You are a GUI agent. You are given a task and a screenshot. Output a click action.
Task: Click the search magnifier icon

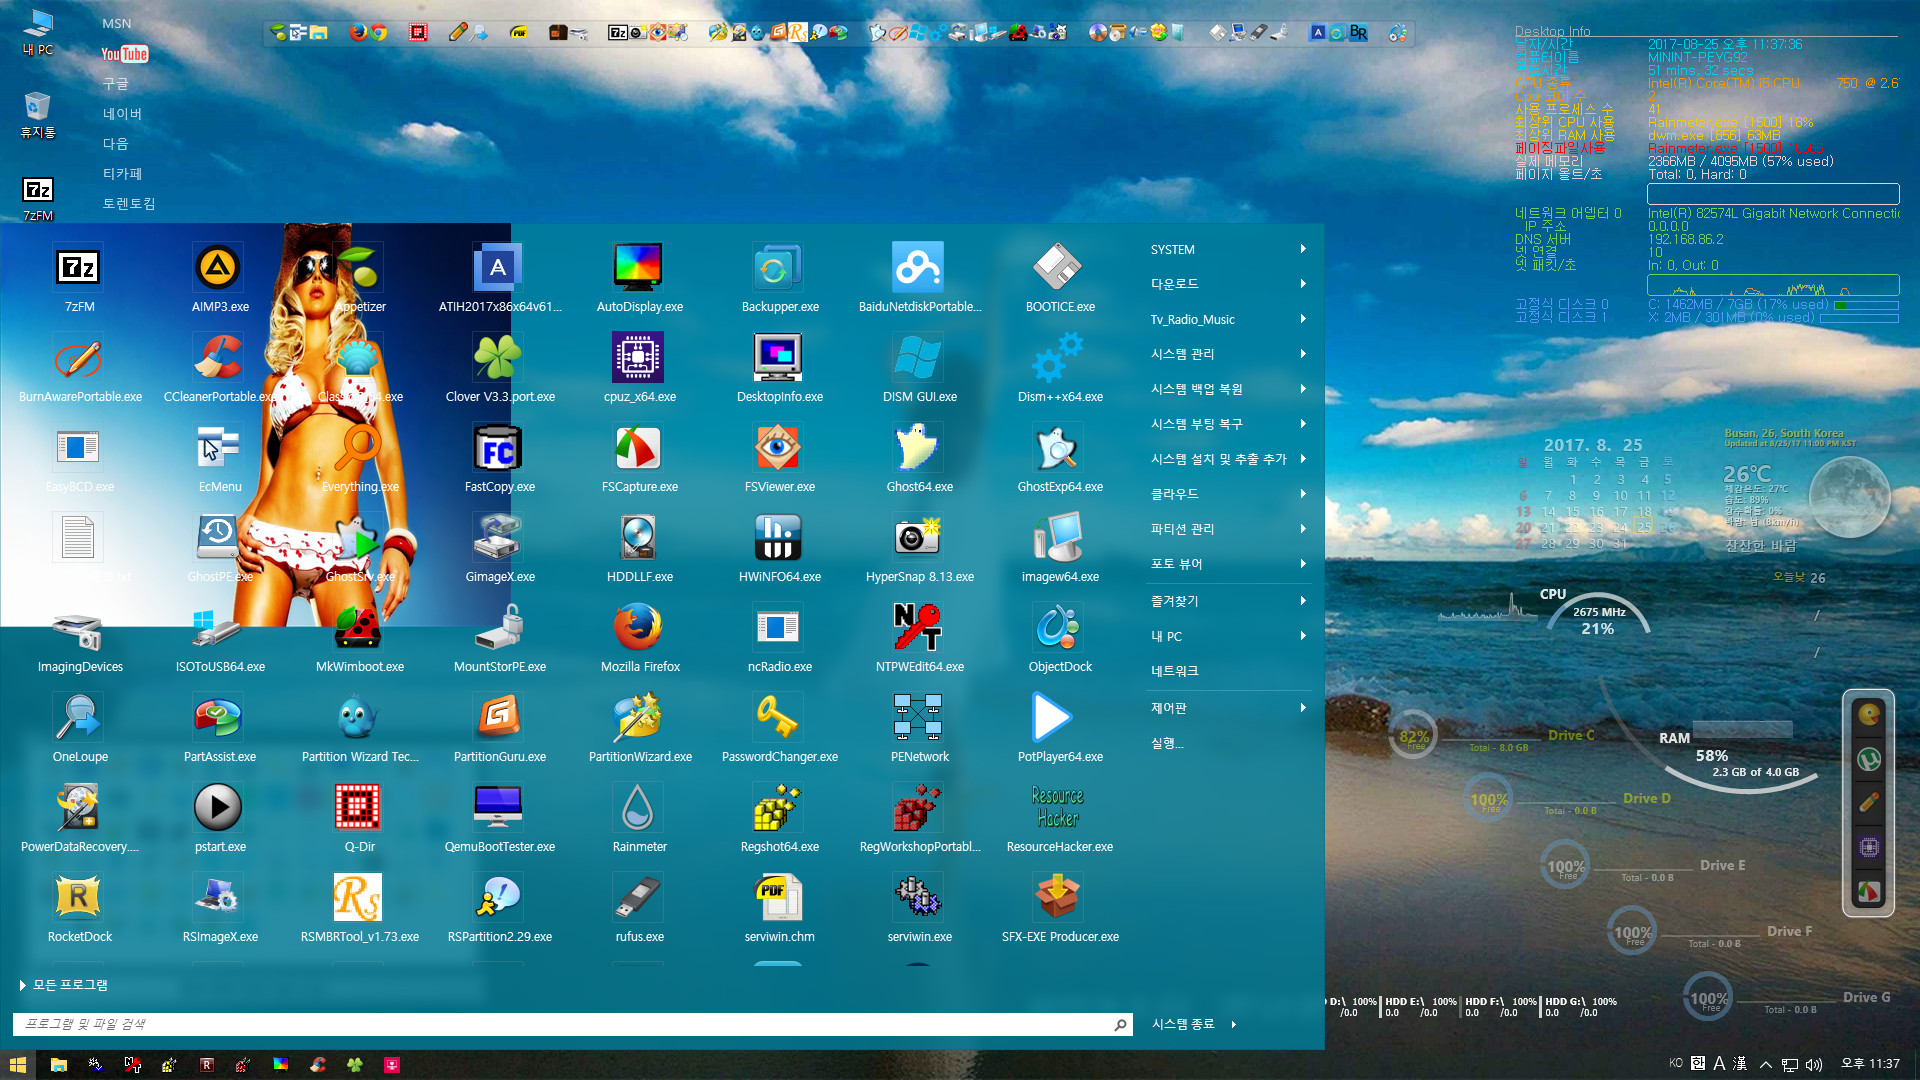click(x=1120, y=1024)
